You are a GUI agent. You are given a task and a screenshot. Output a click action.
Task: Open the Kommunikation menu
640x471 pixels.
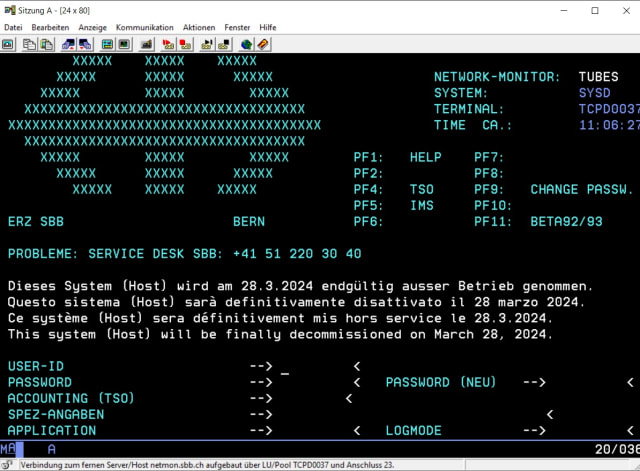(144, 27)
